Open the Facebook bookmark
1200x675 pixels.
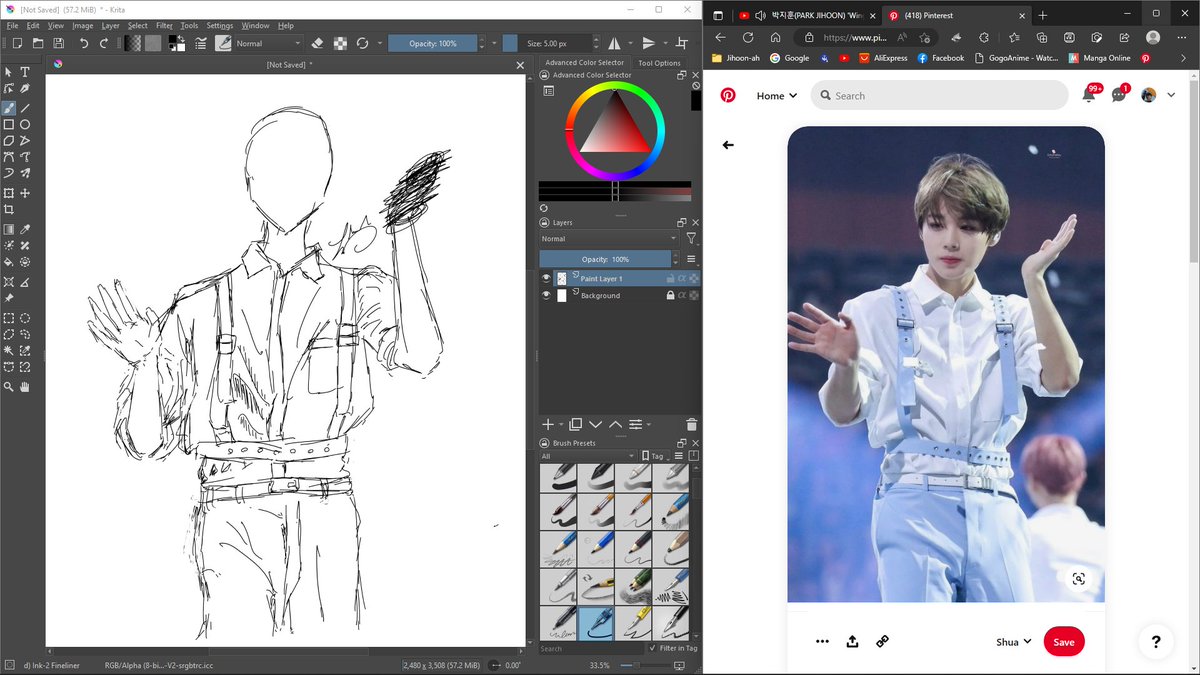click(940, 58)
